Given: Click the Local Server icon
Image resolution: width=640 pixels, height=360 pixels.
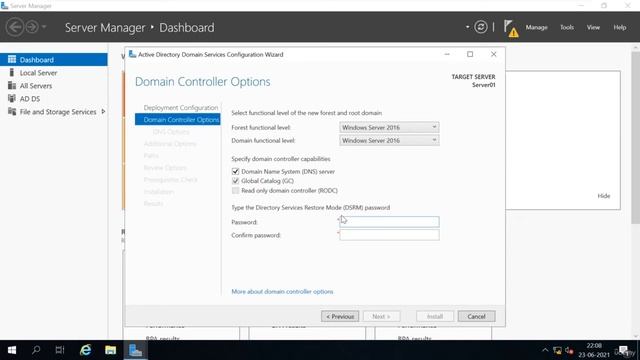Looking at the screenshot, I should (x=12, y=72).
